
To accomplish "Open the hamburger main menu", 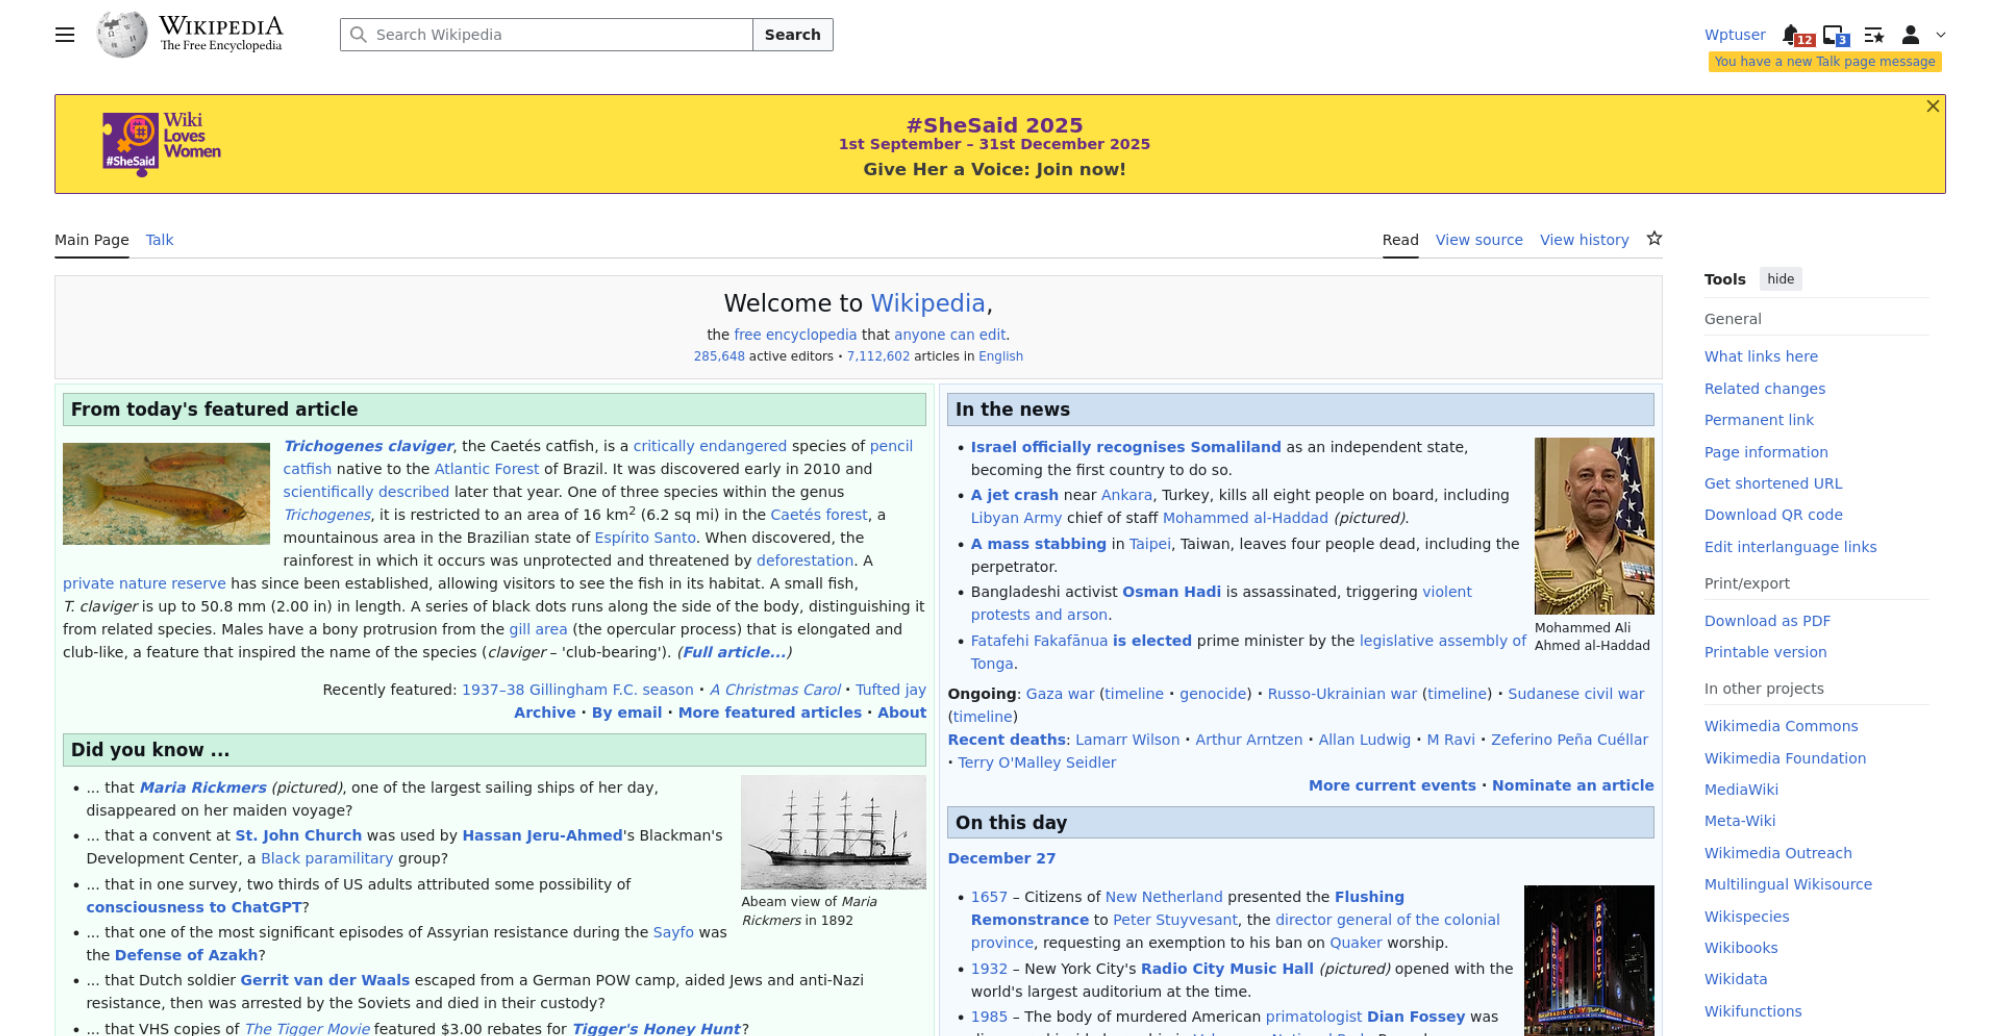I will pos(65,35).
